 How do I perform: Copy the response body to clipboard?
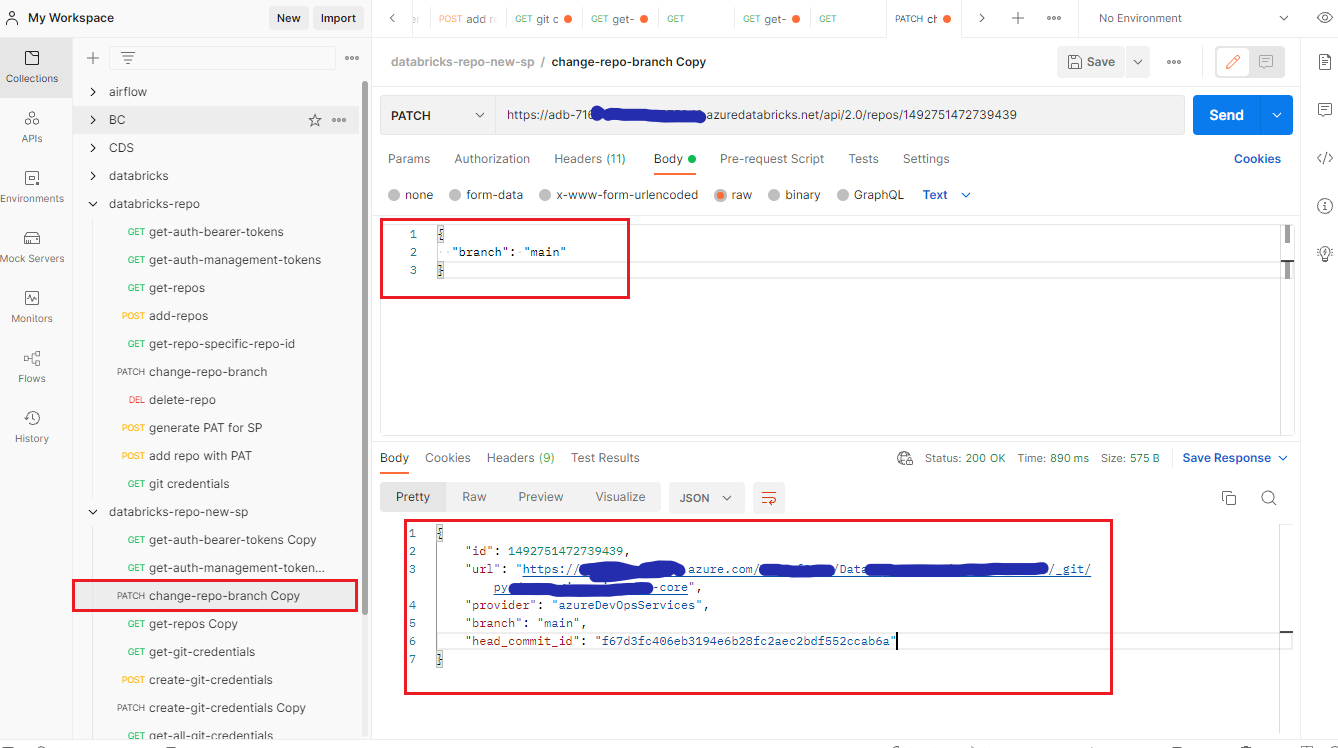tap(1229, 498)
